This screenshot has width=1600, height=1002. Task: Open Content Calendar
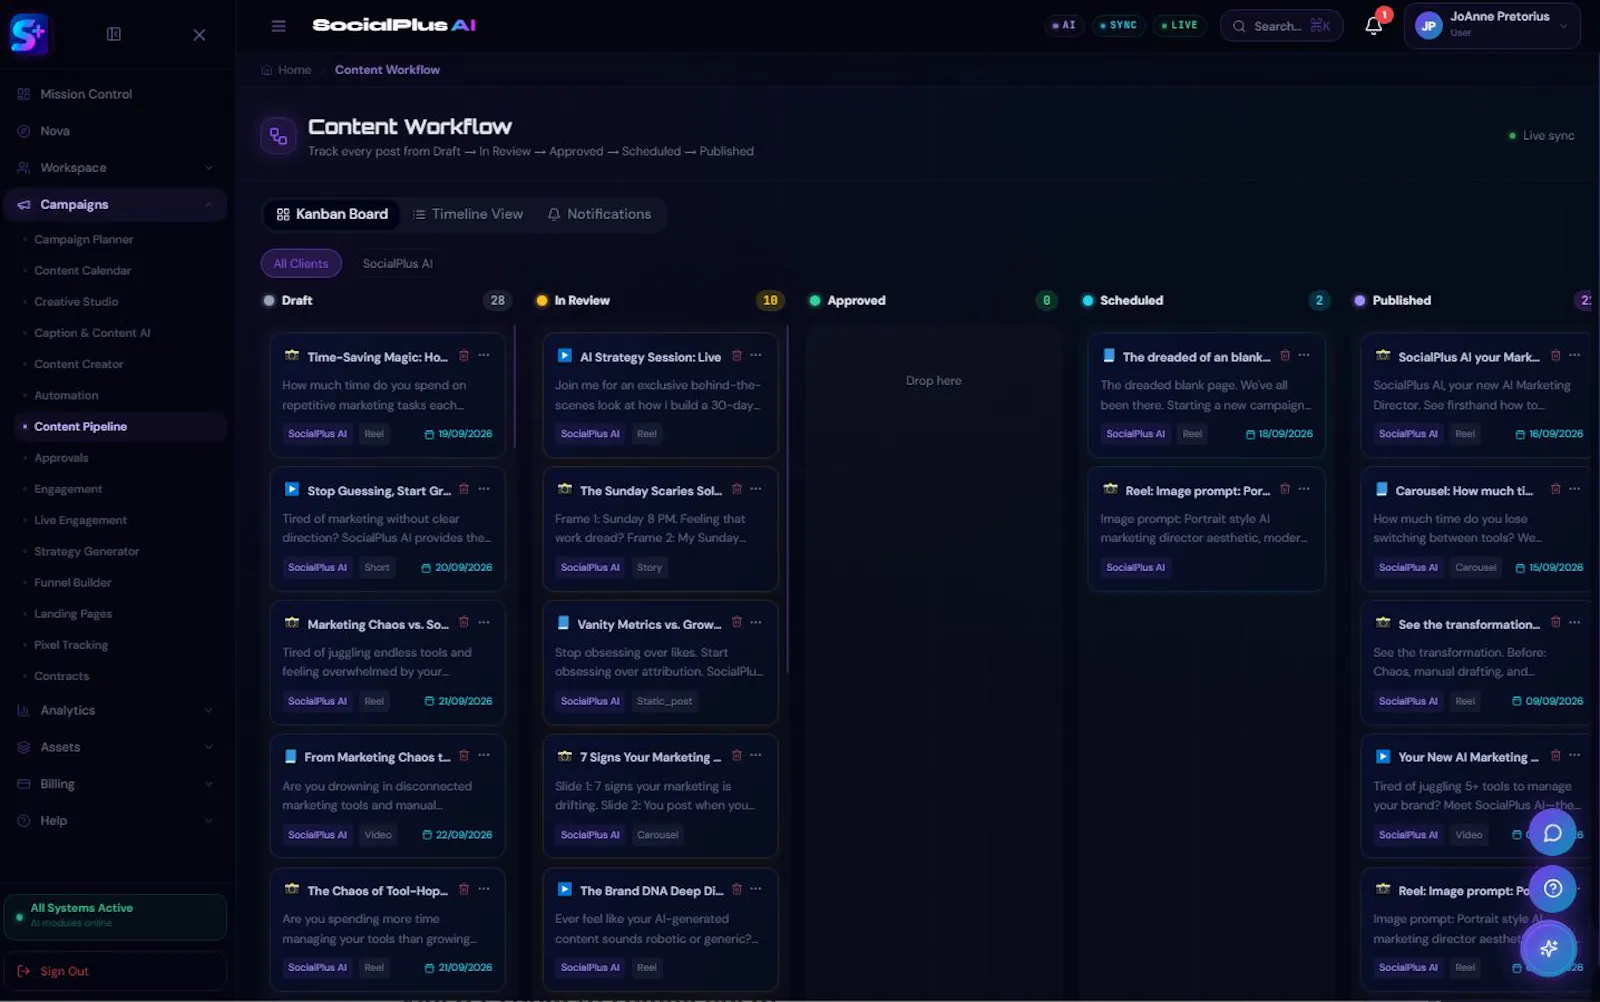pyautogui.click(x=83, y=271)
